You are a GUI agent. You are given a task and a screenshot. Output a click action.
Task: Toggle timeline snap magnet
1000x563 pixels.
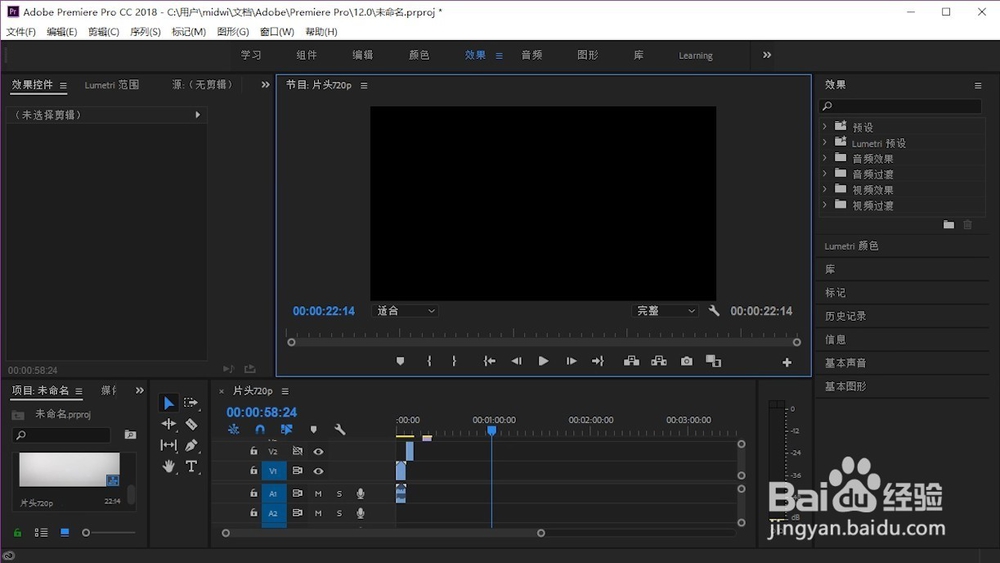[260, 430]
